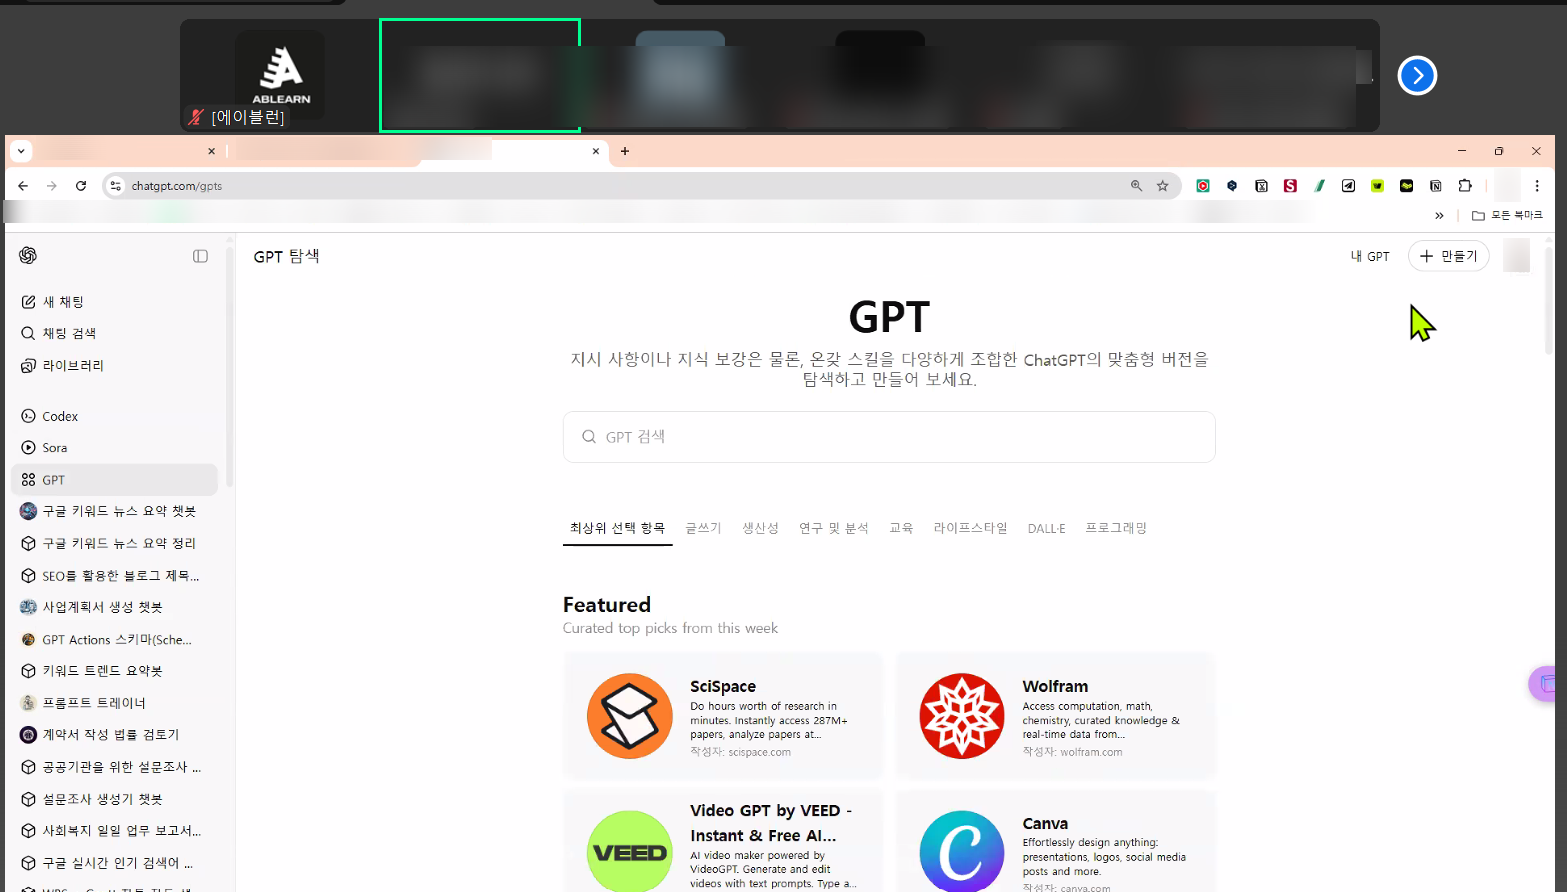Click the green slash extension icon

(x=1319, y=186)
